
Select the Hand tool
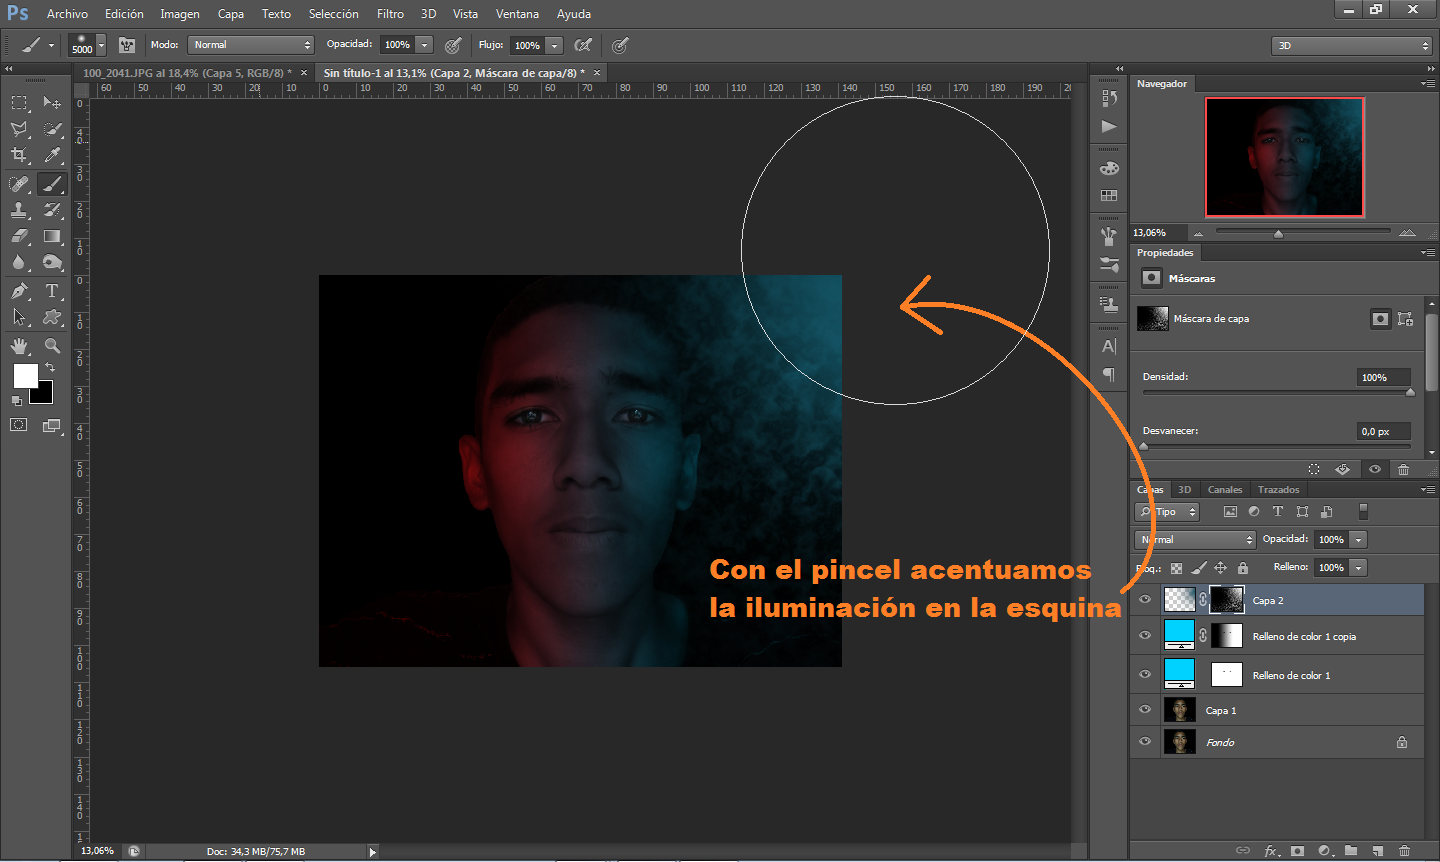coord(19,346)
